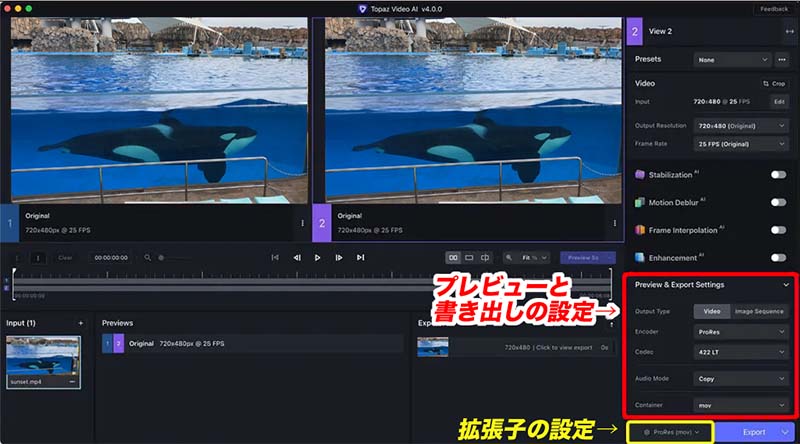Open the Audio Mode dropdown
The image size is (800, 444).
coord(741,379)
